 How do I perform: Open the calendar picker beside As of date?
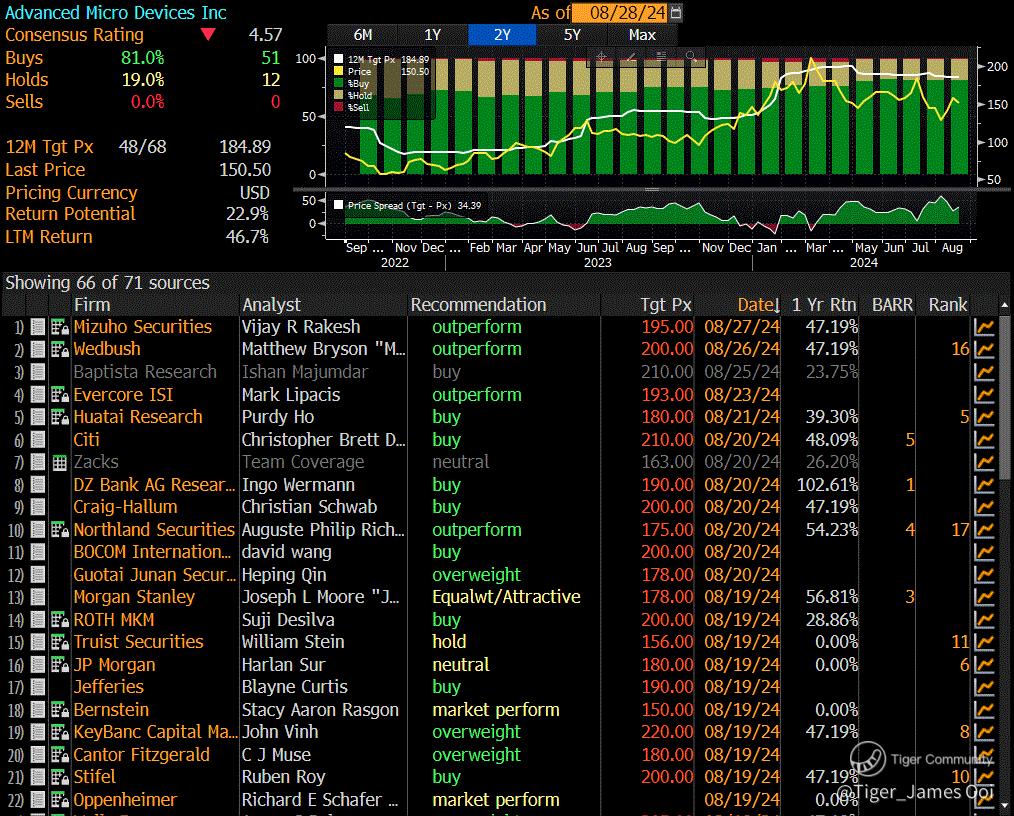pos(677,13)
